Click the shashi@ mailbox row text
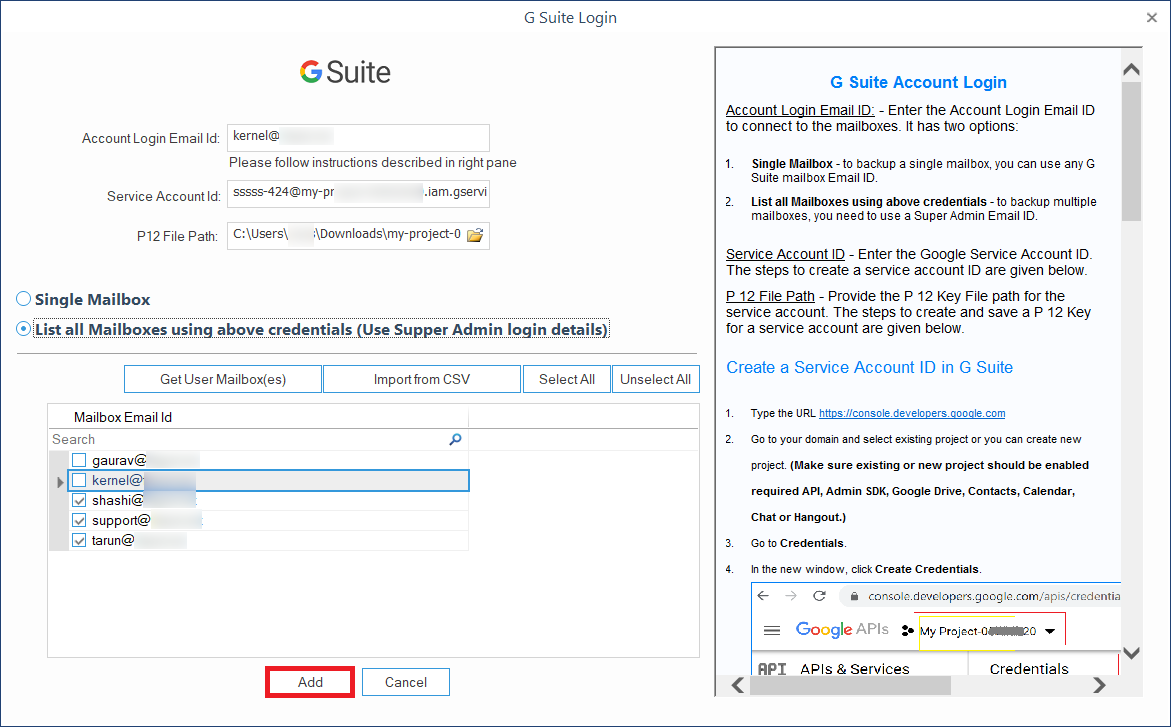The image size is (1171, 727). (x=117, y=501)
